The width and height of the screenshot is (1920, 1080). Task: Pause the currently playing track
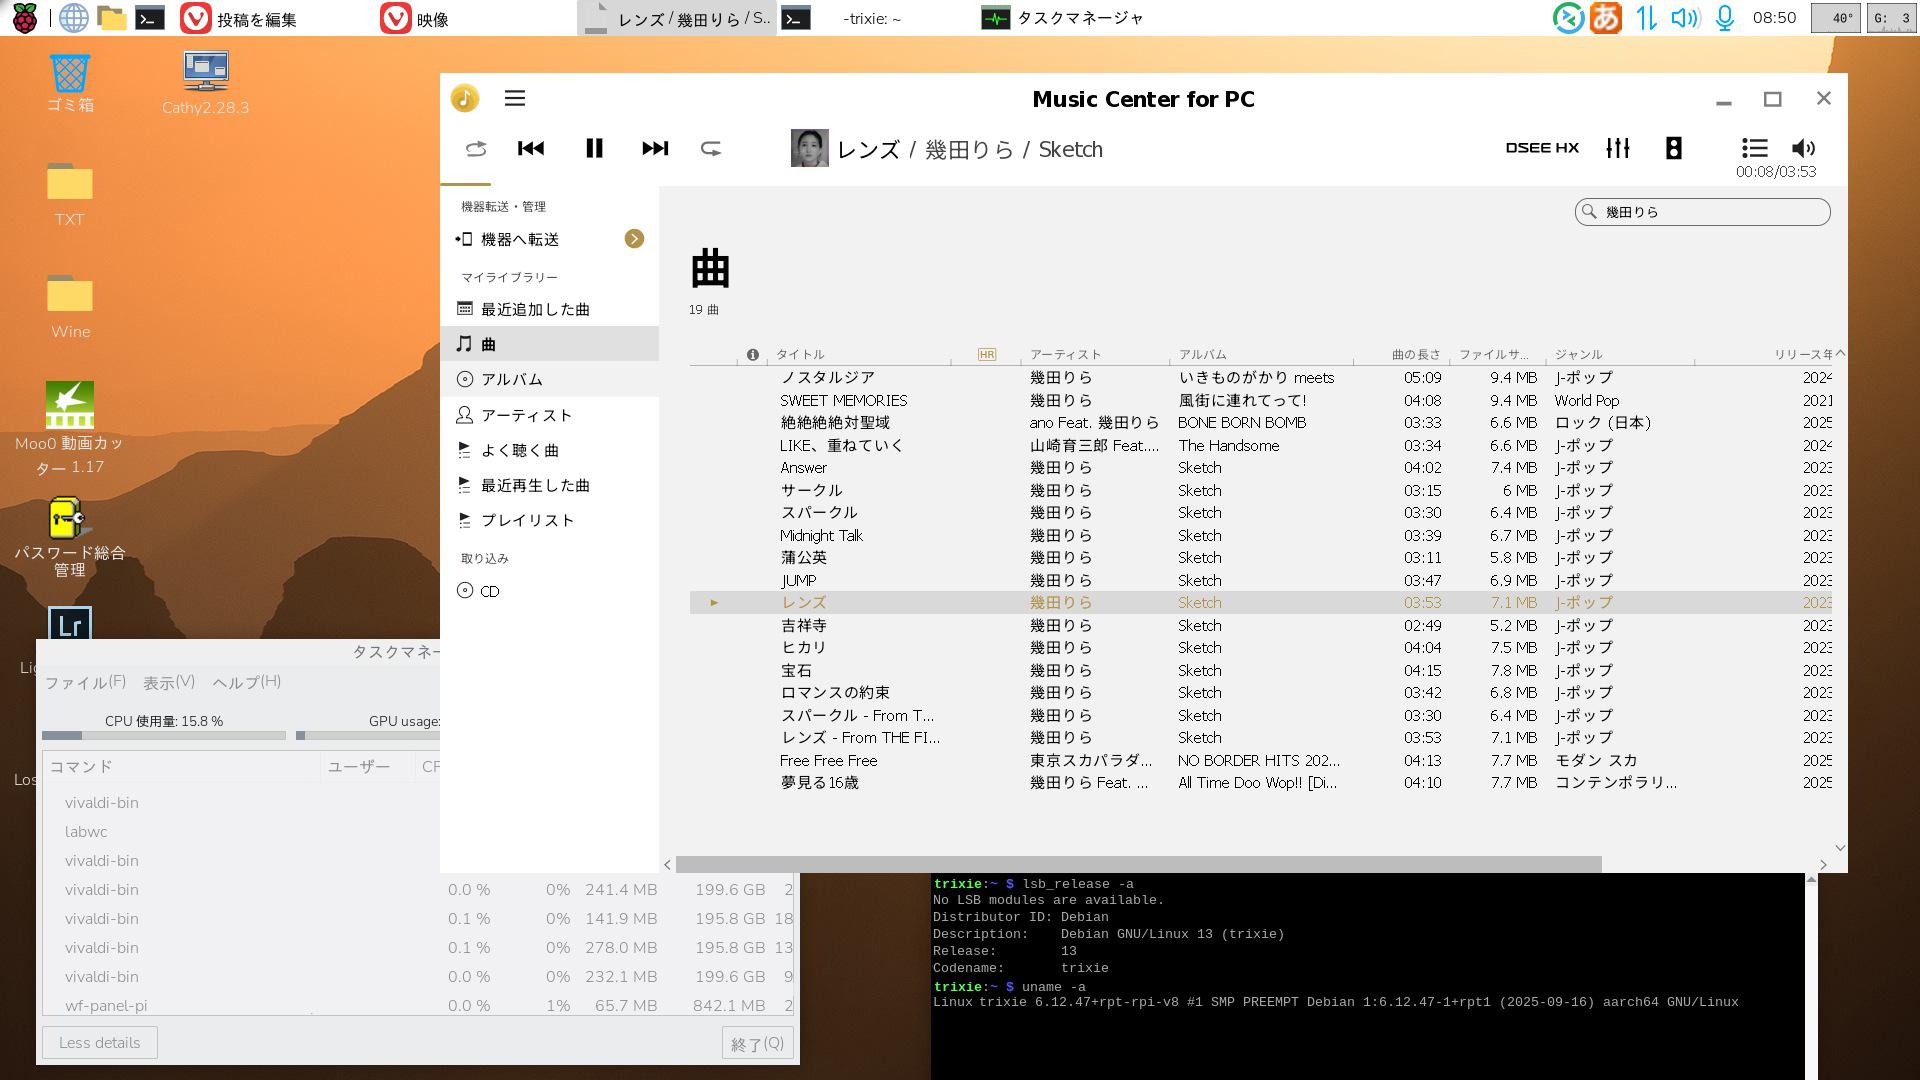click(594, 148)
